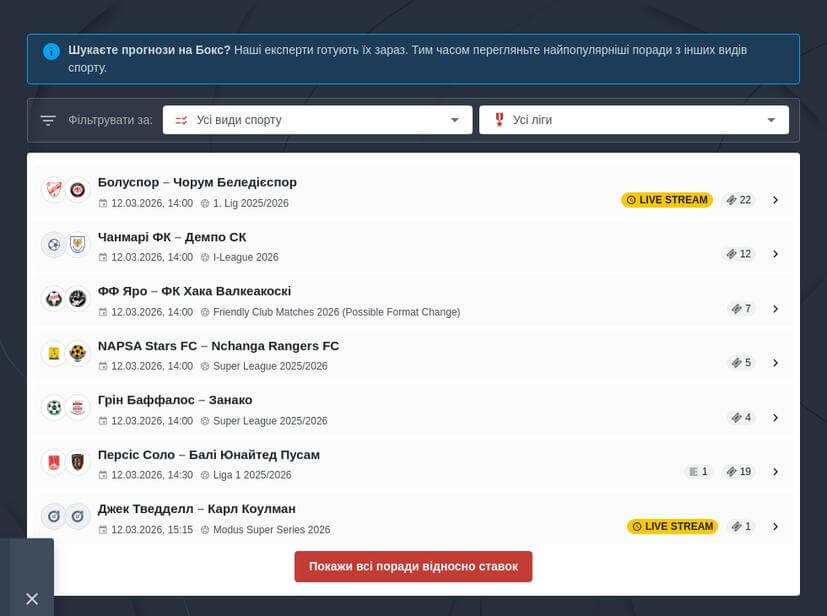Open the 'Усі ліги' league dropdown
The height and width of the screenshot is (616, 827).
pyautogui.click(x=633, y=120)
